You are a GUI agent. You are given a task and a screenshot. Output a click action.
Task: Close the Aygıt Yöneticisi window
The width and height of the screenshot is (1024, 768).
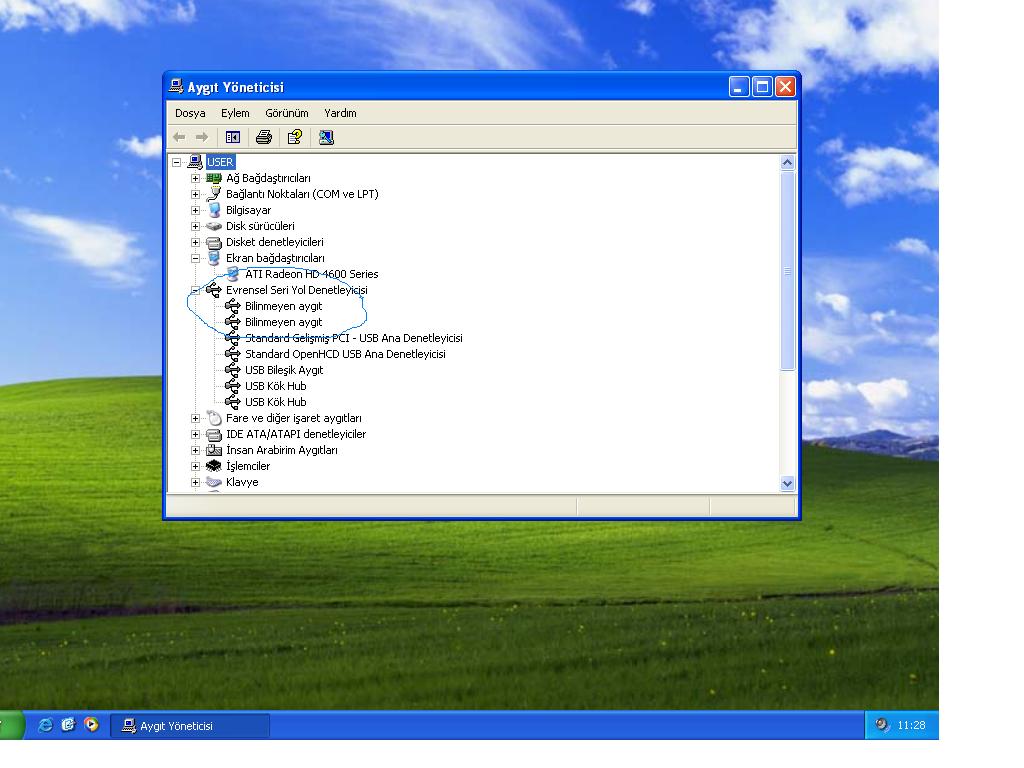click(786, 87)
